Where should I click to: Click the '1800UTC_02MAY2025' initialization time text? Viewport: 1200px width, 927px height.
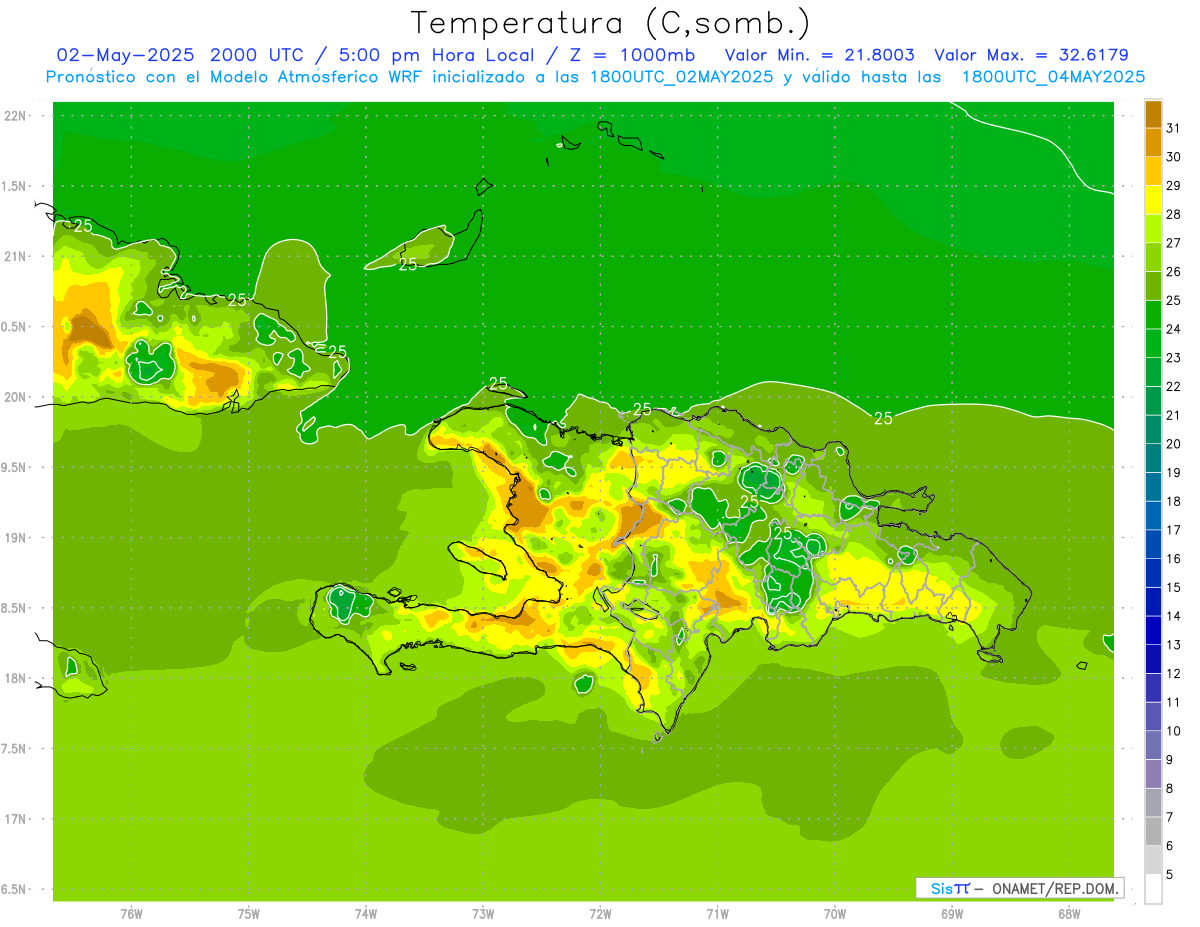click(x=677, y=77)
